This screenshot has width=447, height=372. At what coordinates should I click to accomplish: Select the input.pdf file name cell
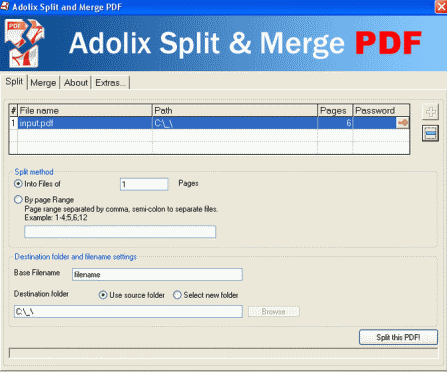coord(85,123)
